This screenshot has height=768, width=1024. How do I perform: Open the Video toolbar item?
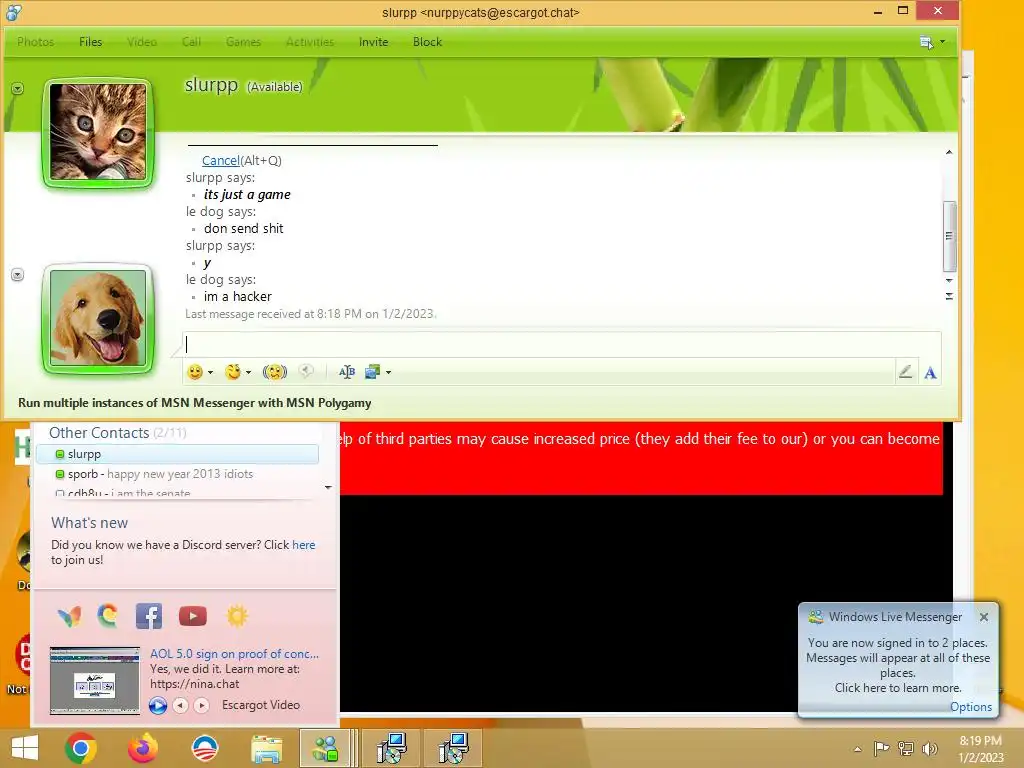[x=142, y=42]
